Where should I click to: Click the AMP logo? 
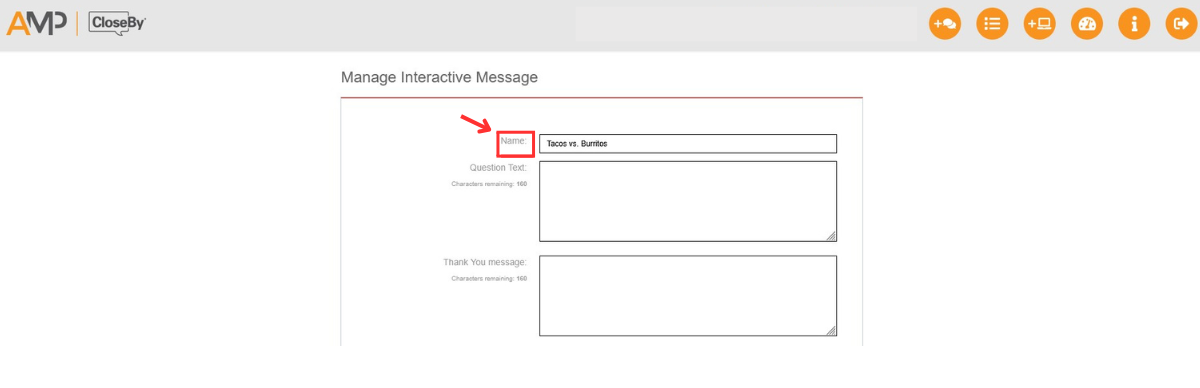point(38,23)
